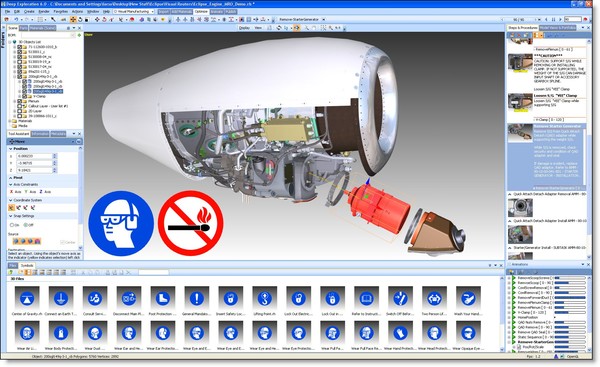Image resolution: width=600 pixels, height=367 pixels.
Task: Expand the Pivot section
Action: [x=10, y=178]
